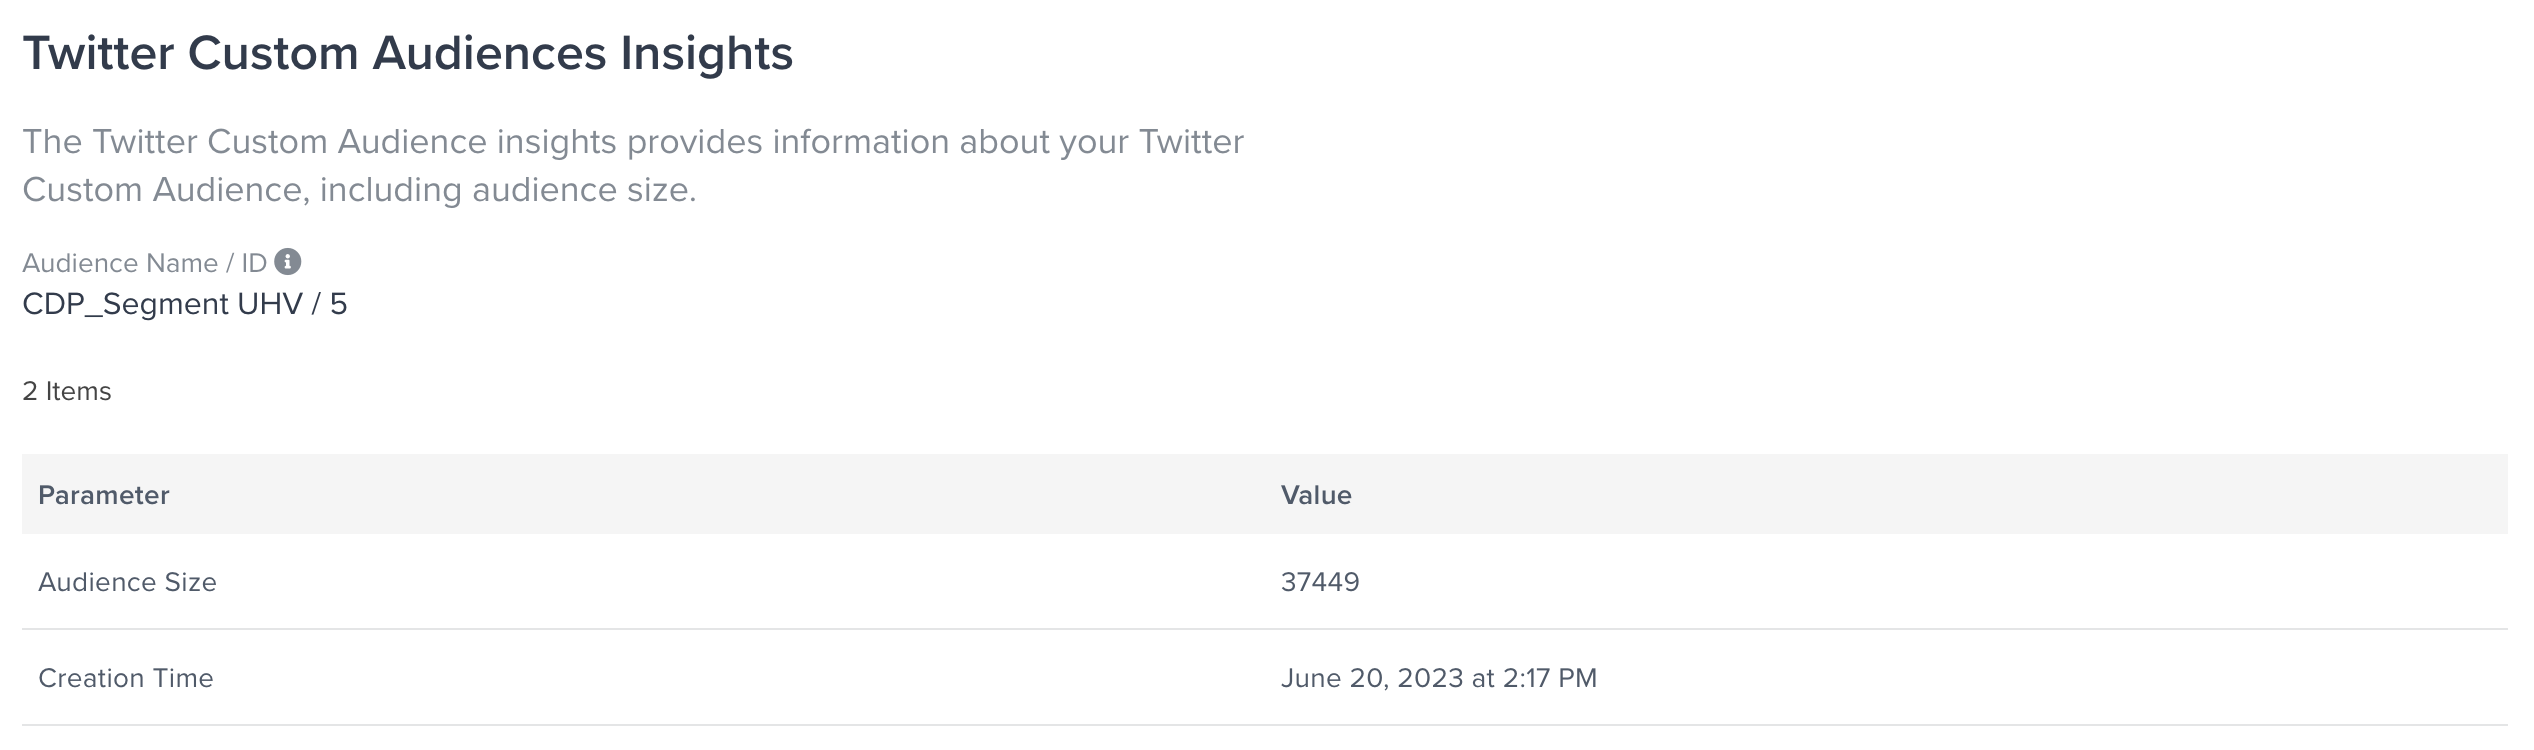Click "Custom Audience," starting the description's second line
The image size is (2534, 750).
pos(166,190)
